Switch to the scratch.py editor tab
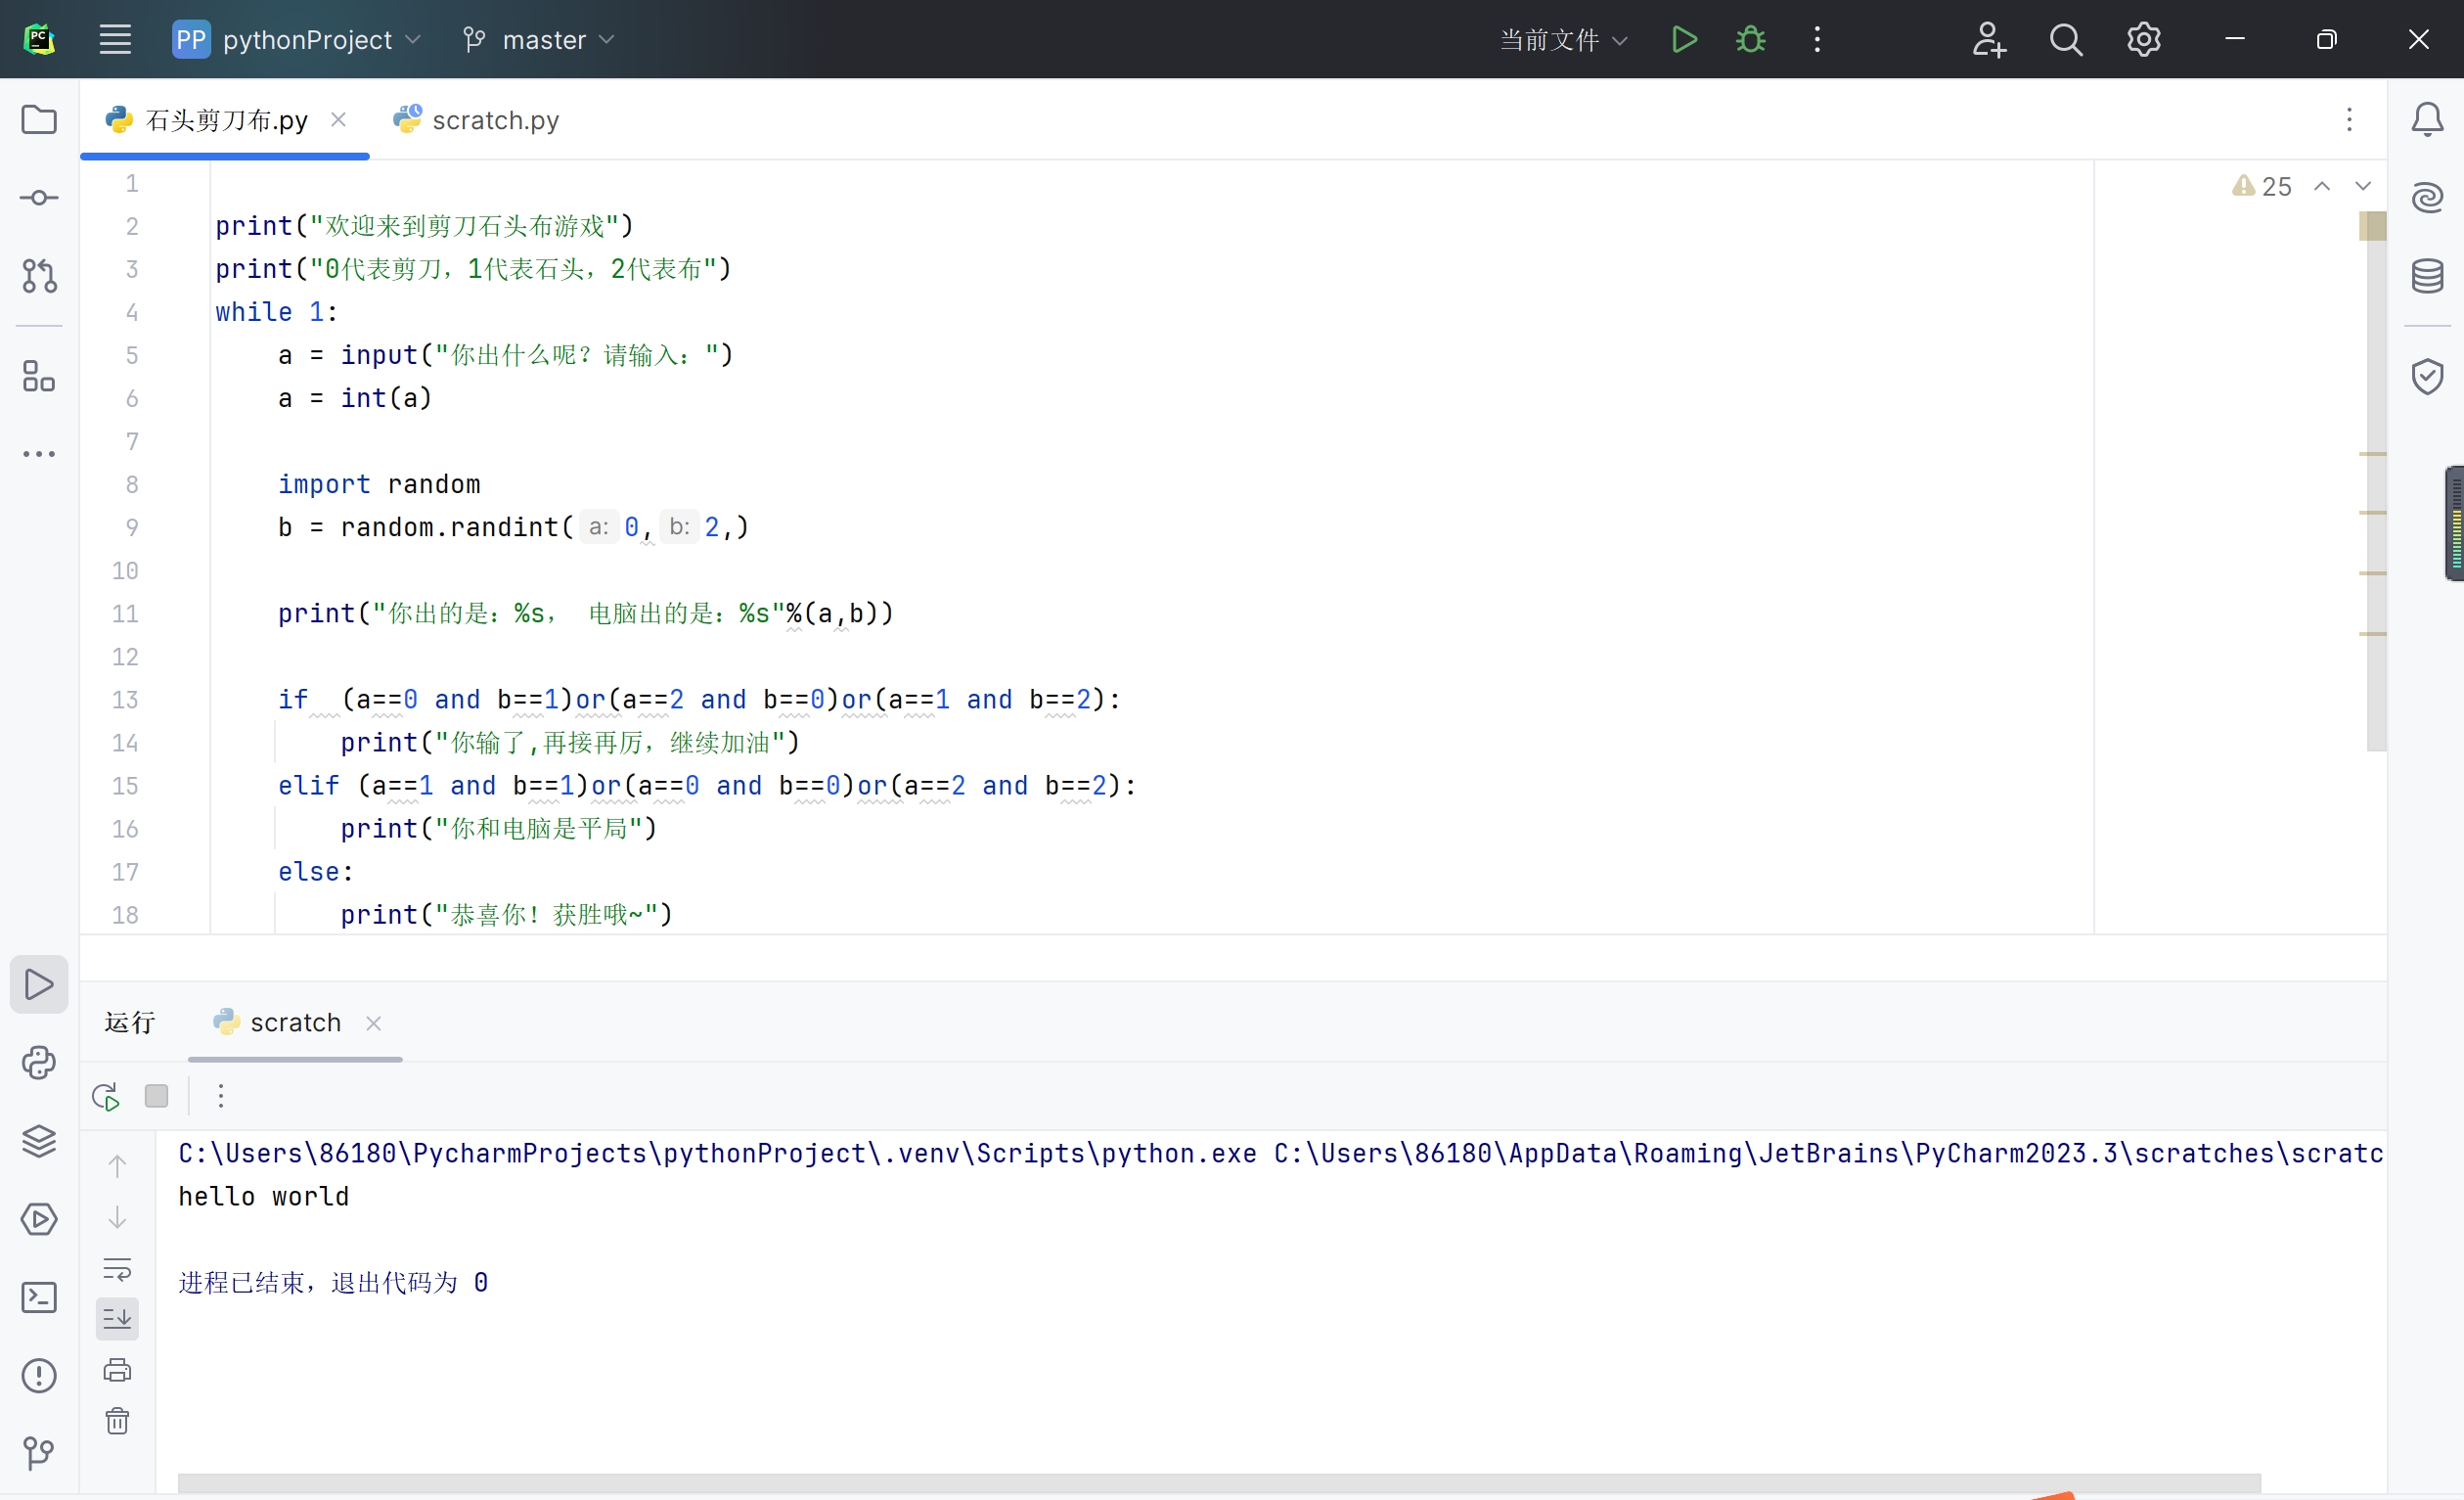This screenshot has width=2464, height=1500. [477, 120]
